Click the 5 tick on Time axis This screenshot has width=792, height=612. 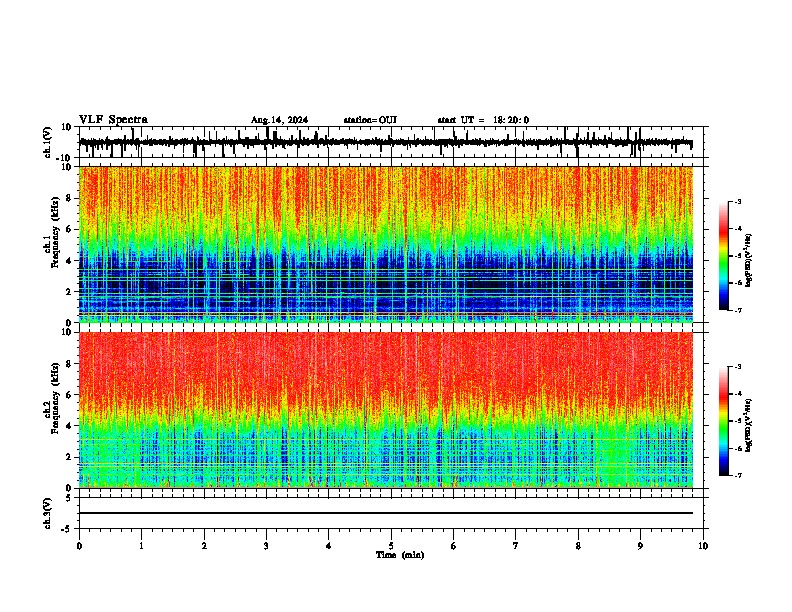coord(391,546)
